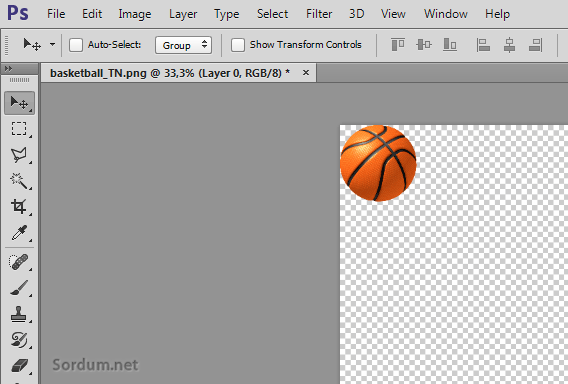Select the Polygonal Lasso tool

[19, 155]
